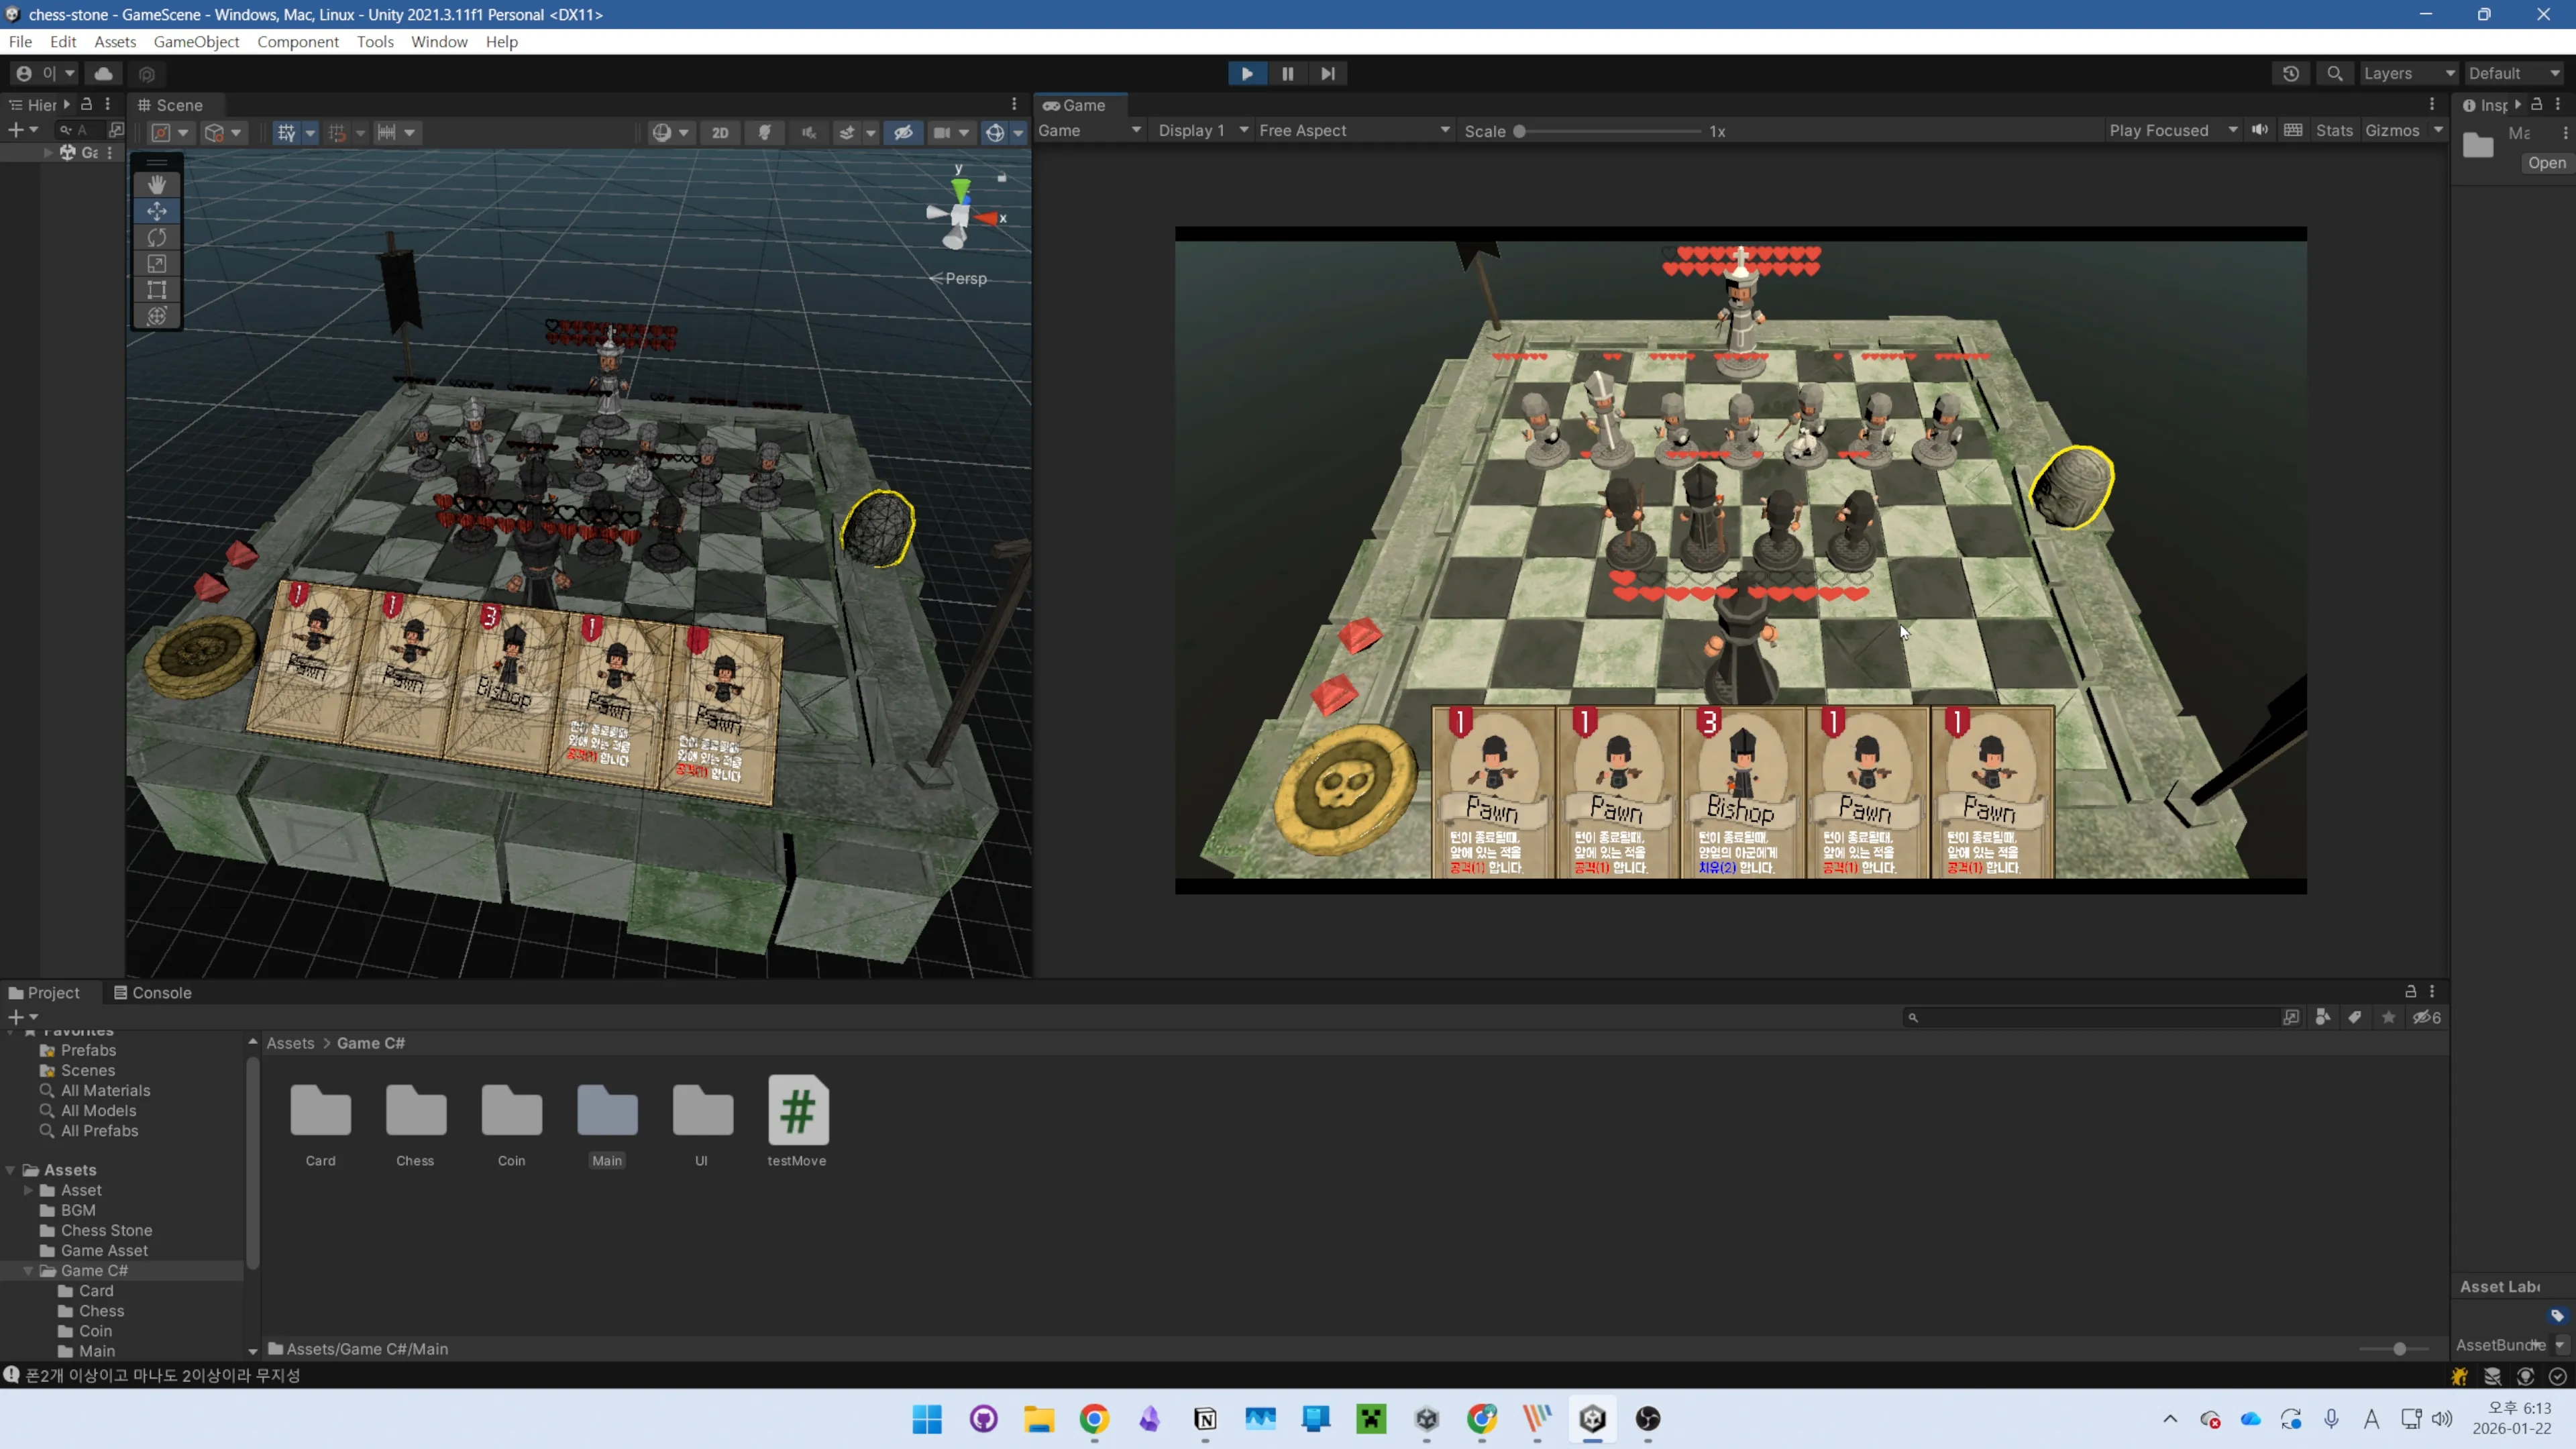Click the cache server status icon

[x=2492, y=1377]
